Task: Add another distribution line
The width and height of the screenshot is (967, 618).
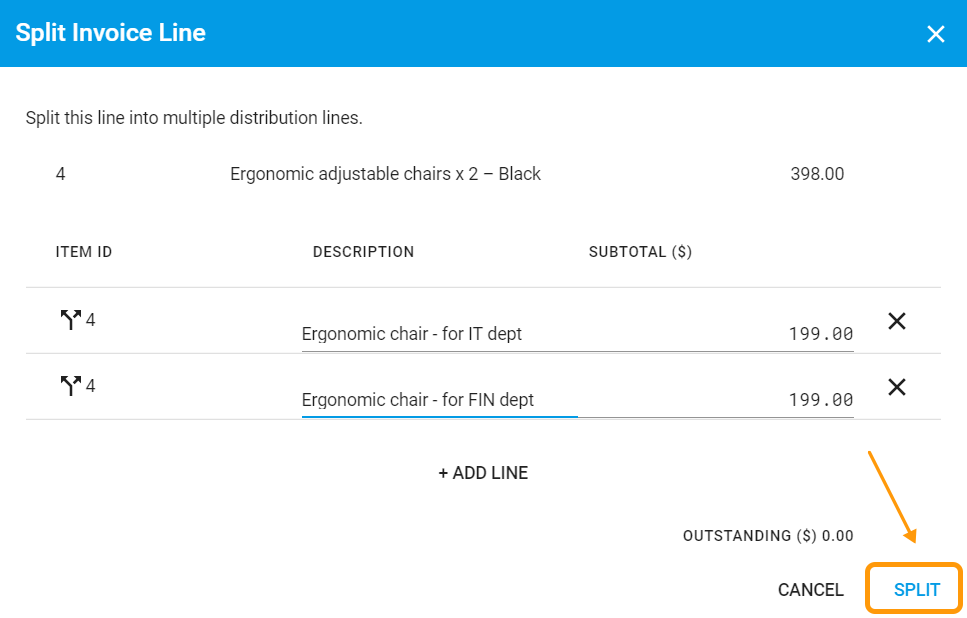Action: point(483,472)
